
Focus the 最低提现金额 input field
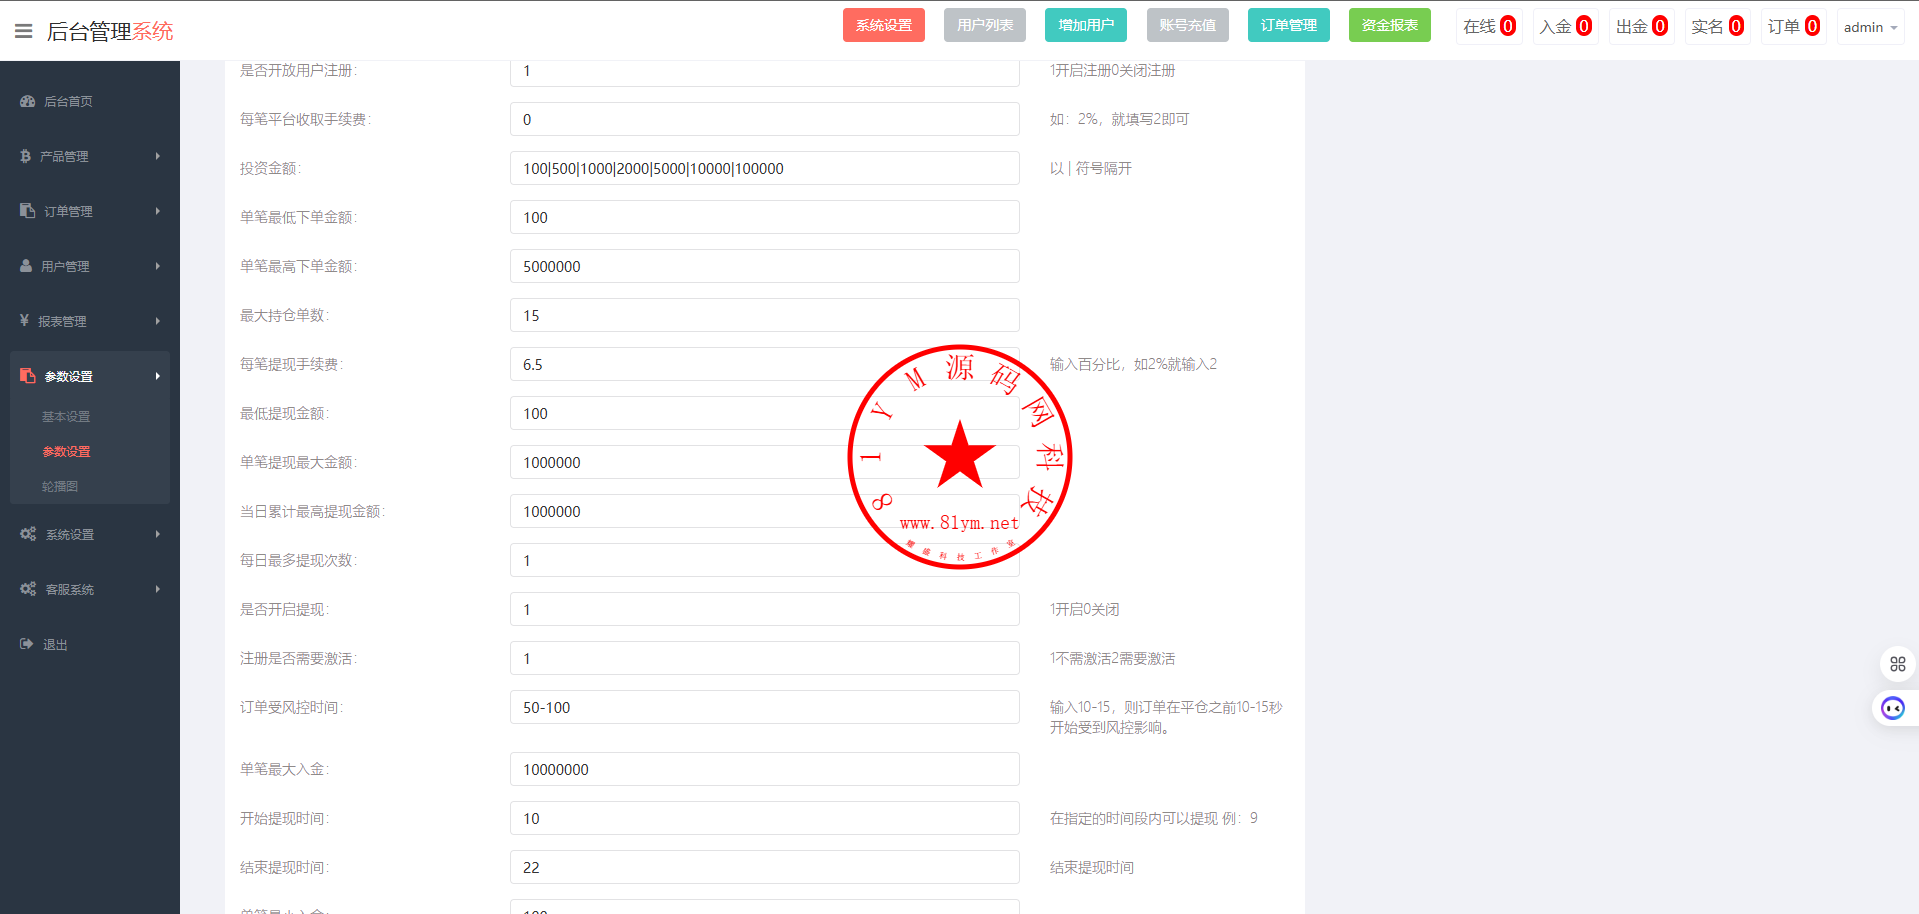(765, 413)
